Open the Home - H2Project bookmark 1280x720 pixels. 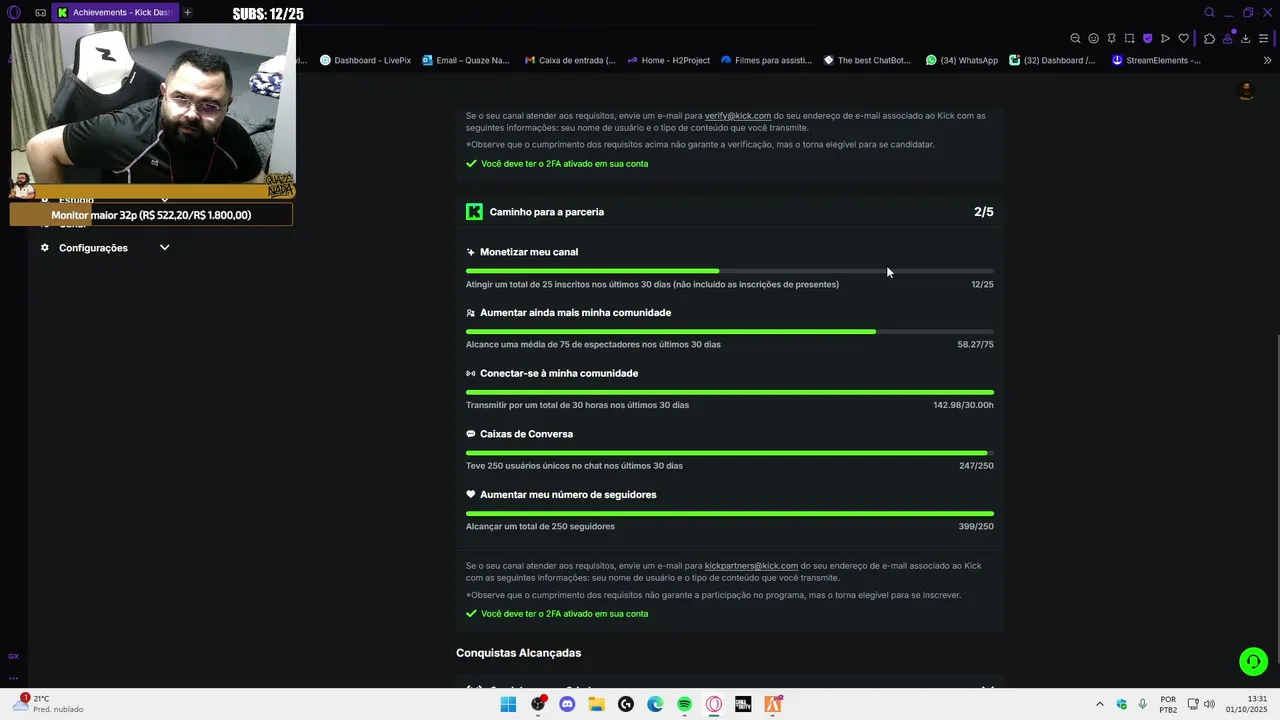[669, 60]
